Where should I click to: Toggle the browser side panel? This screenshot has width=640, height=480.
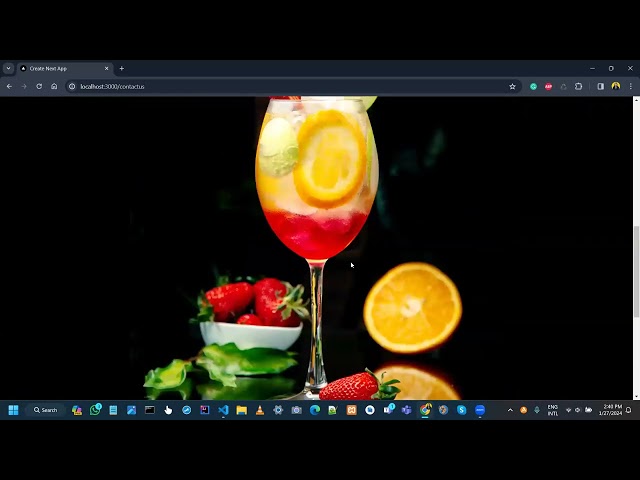click(x=600, y=87)
